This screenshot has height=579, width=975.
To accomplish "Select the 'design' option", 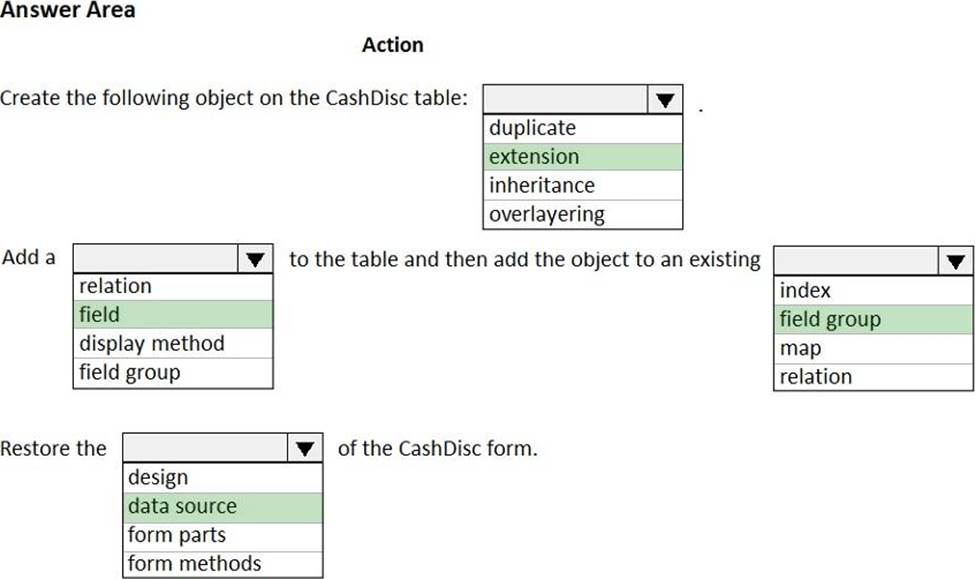I will coord(222,478).
